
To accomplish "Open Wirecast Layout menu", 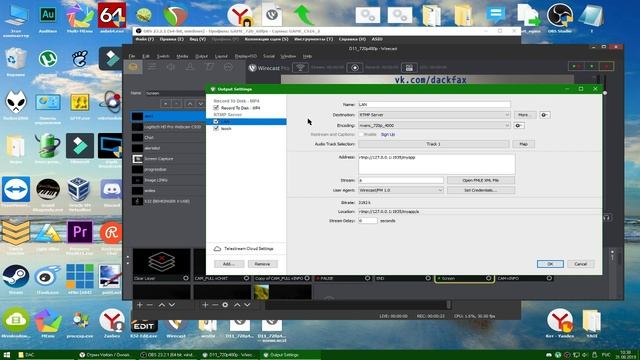I will 221,56.
